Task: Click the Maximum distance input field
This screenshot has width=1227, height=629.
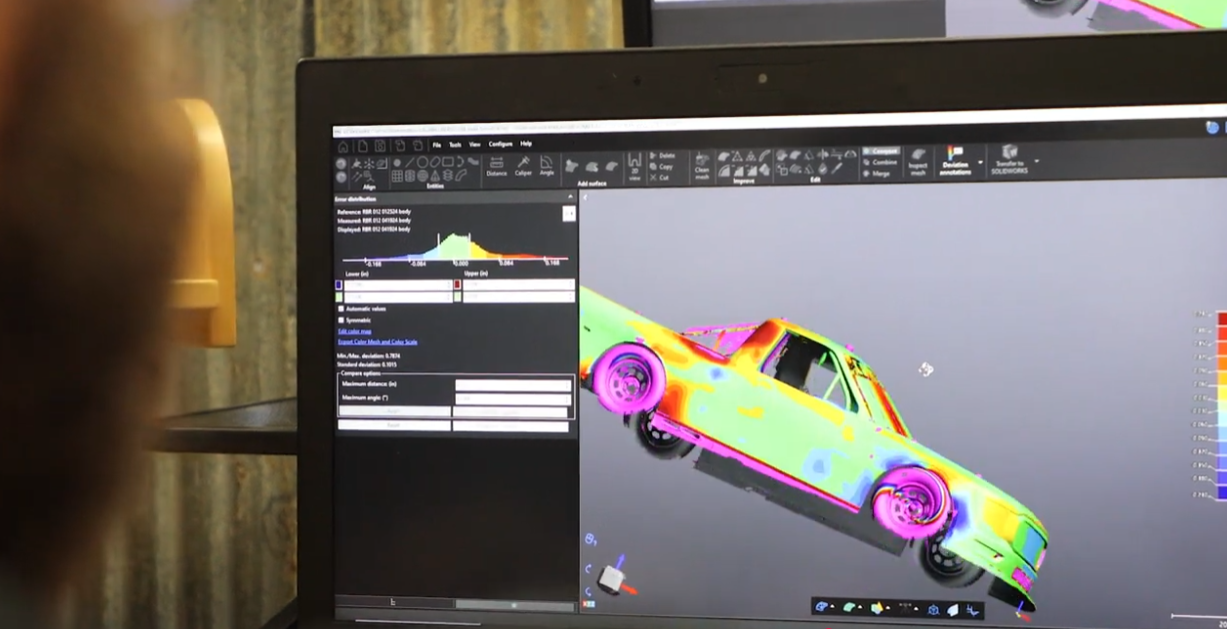Action: click(x=513, y=385)
